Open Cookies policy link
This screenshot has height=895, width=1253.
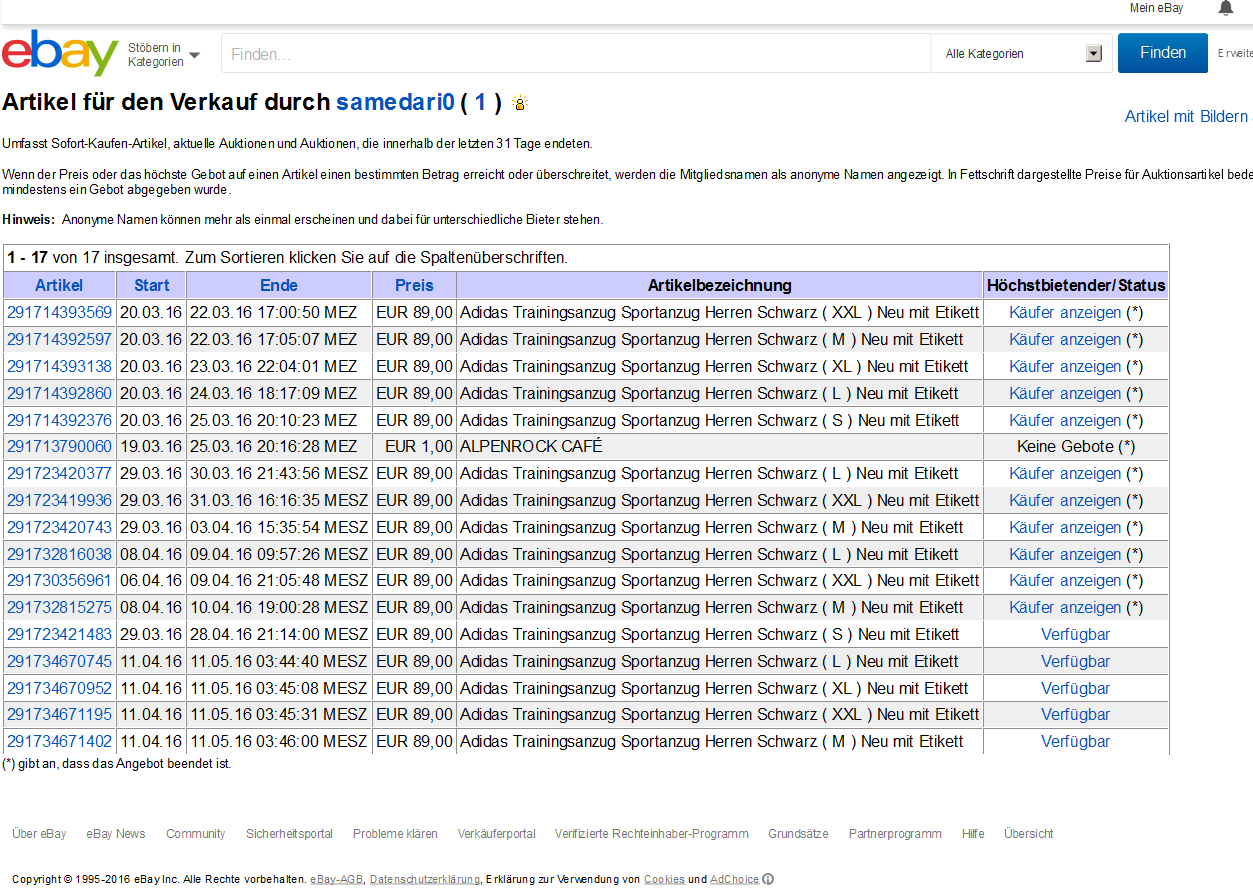coord(664,879)
